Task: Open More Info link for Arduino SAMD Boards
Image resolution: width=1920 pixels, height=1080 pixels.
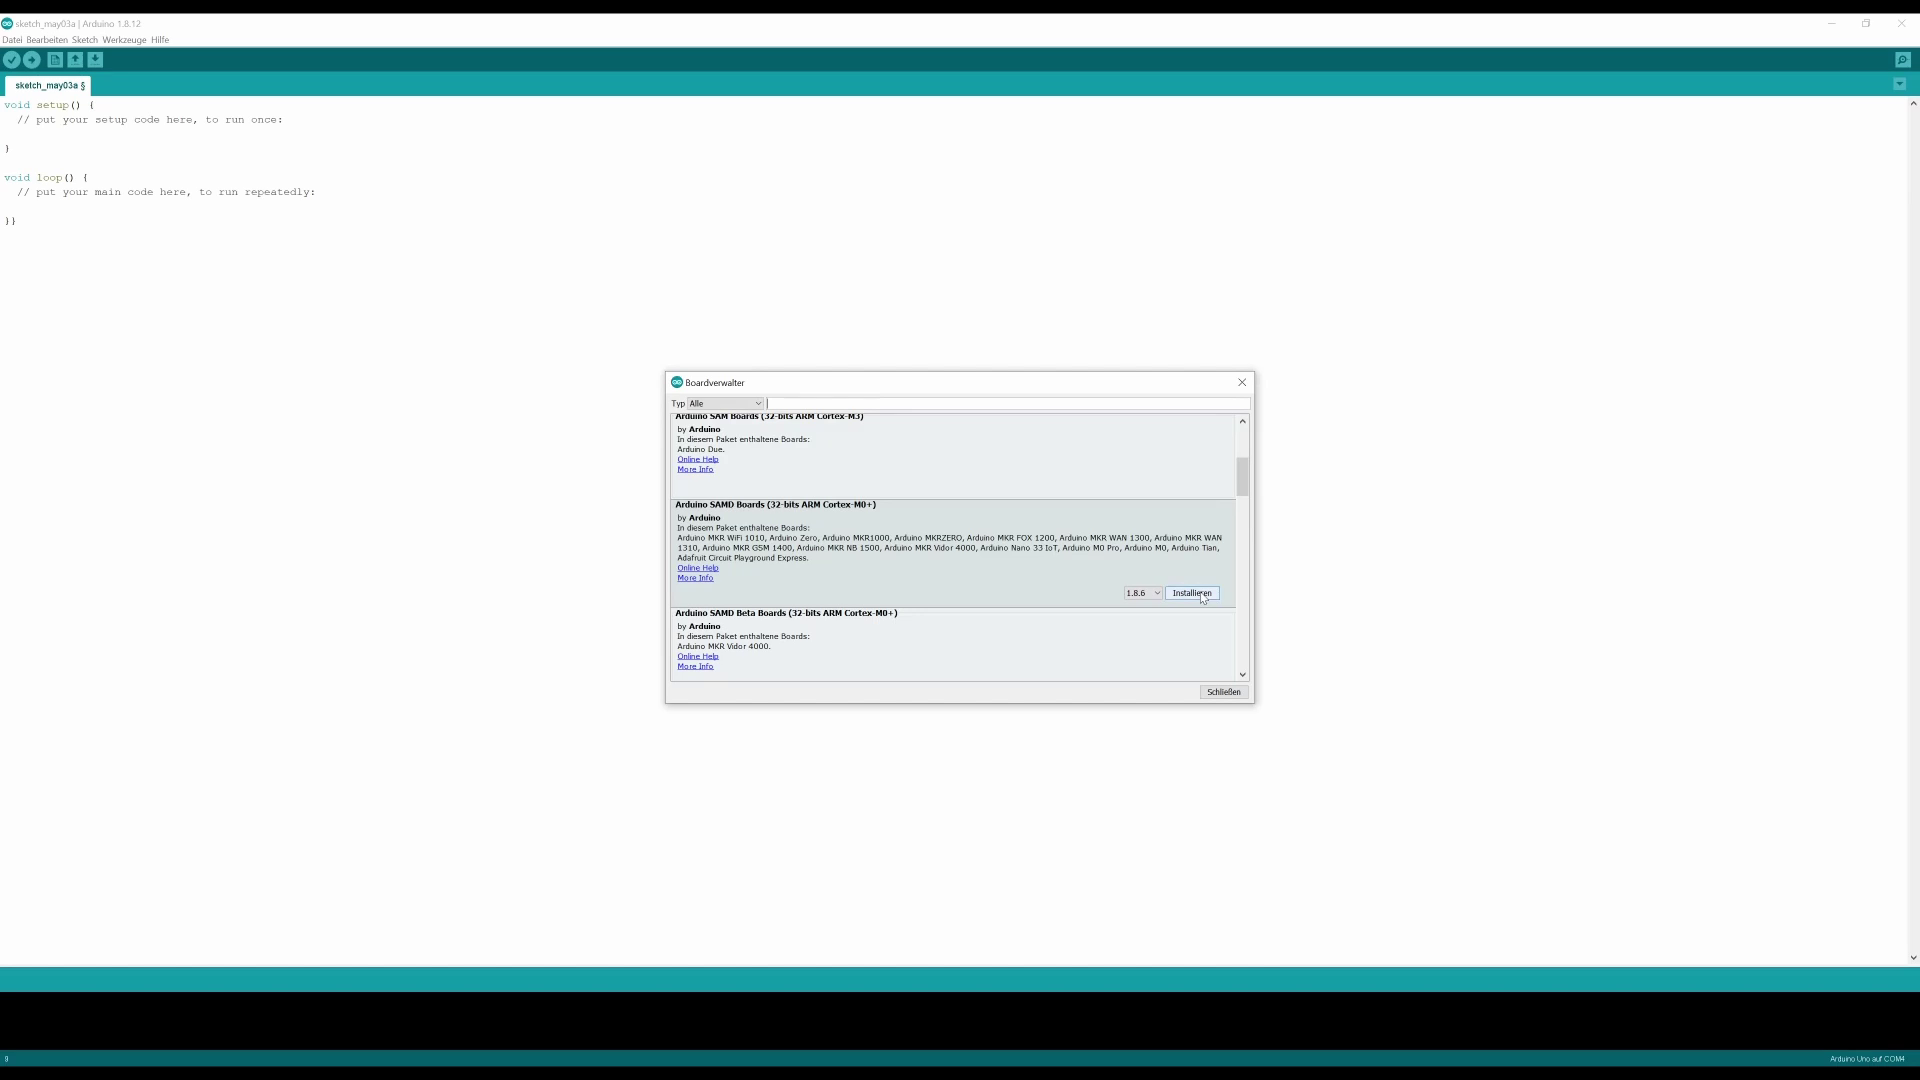Action: click(695, 578)
